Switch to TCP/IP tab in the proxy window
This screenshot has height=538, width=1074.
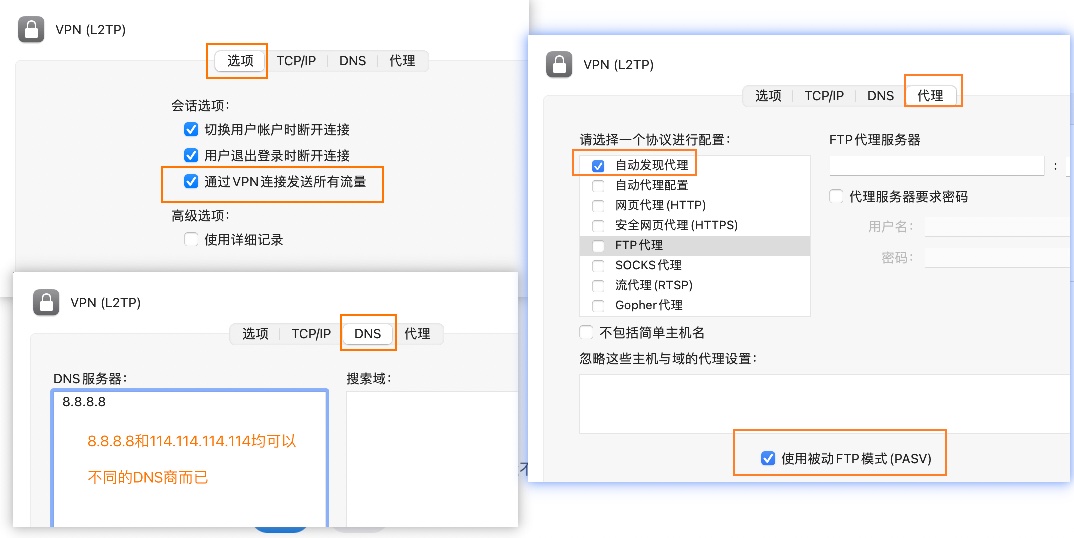pos(824,96)
